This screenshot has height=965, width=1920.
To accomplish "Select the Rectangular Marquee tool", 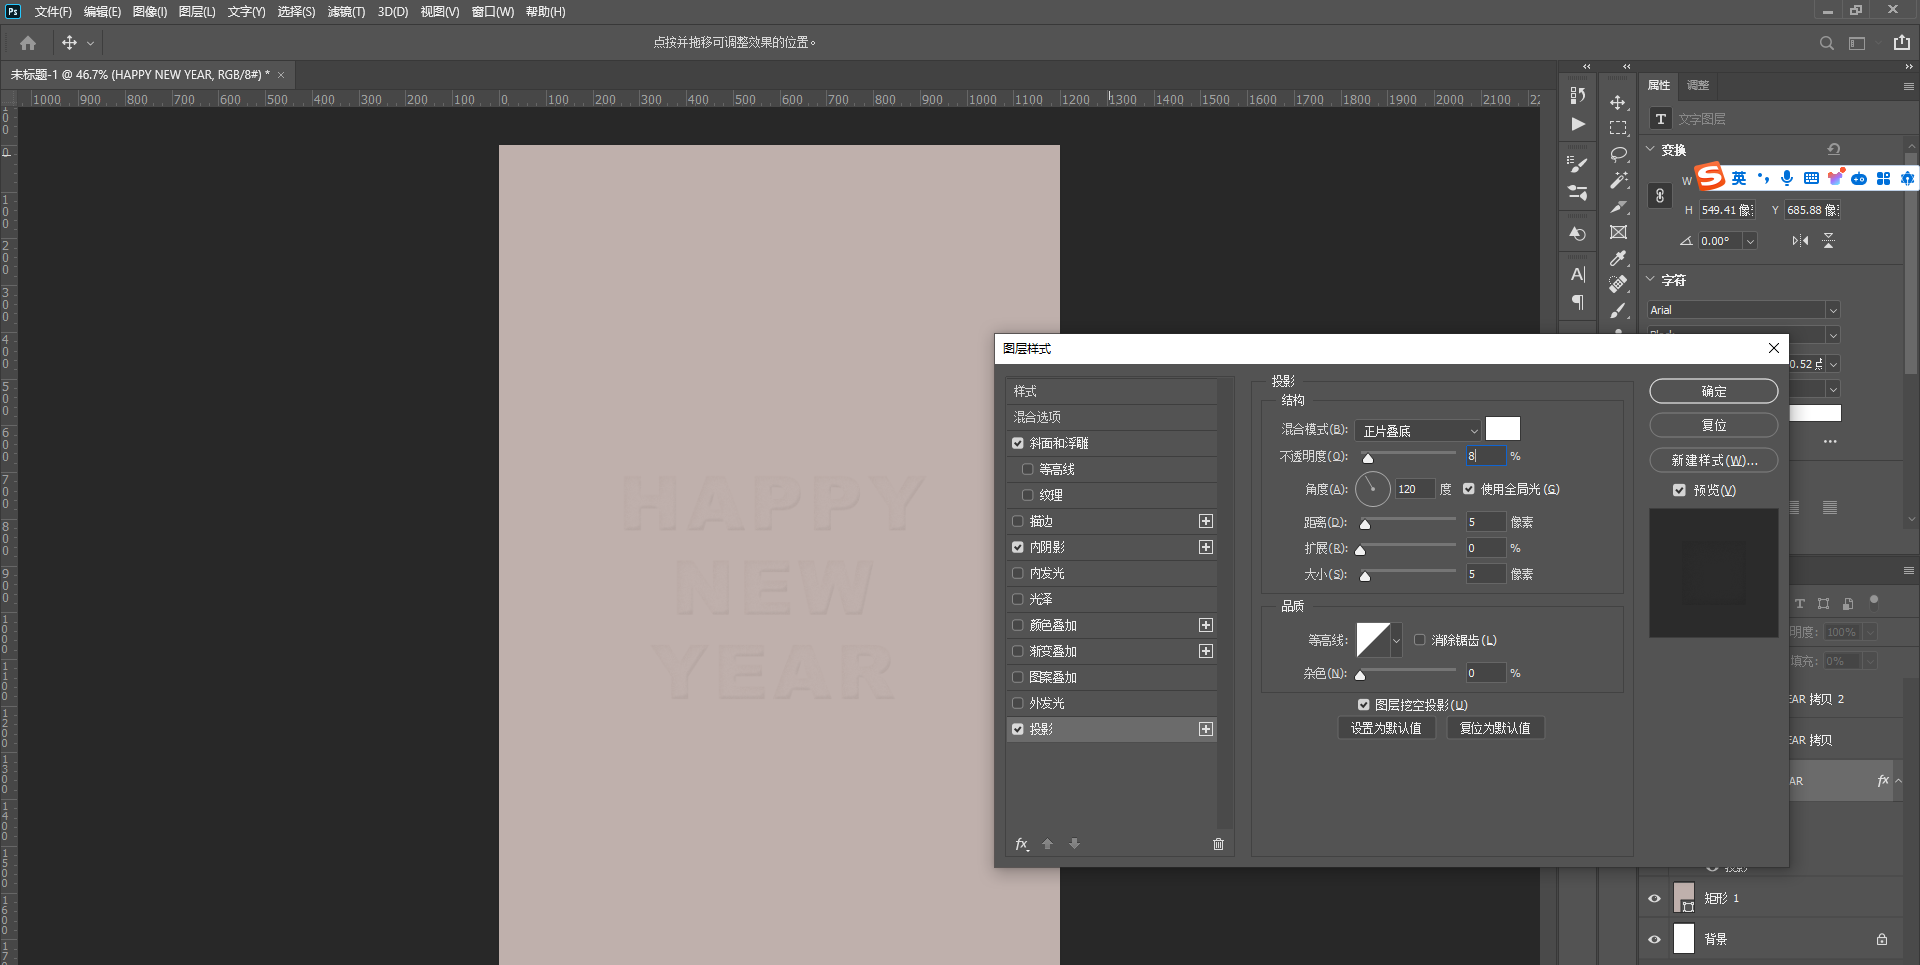I will click(1618, 128).
